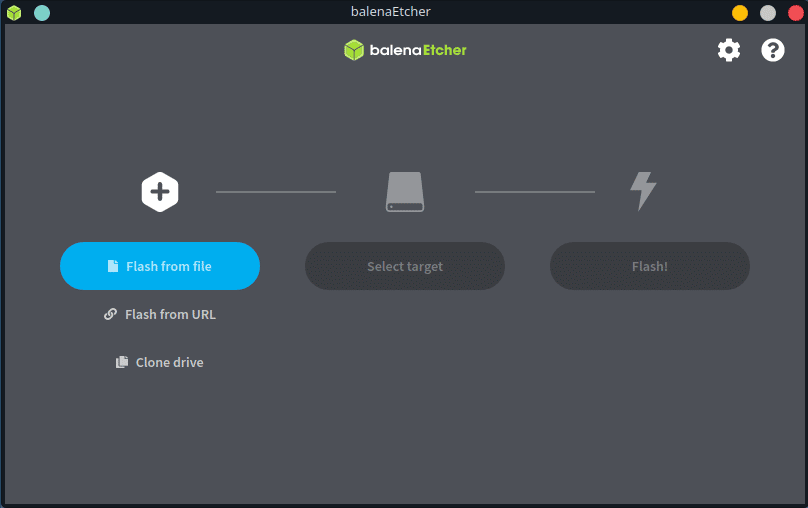The height and width of the screenshot is (508, 808).
Task: Maximize window using the gray circle button
Action: pyautogui.click(x=768, y=13)
